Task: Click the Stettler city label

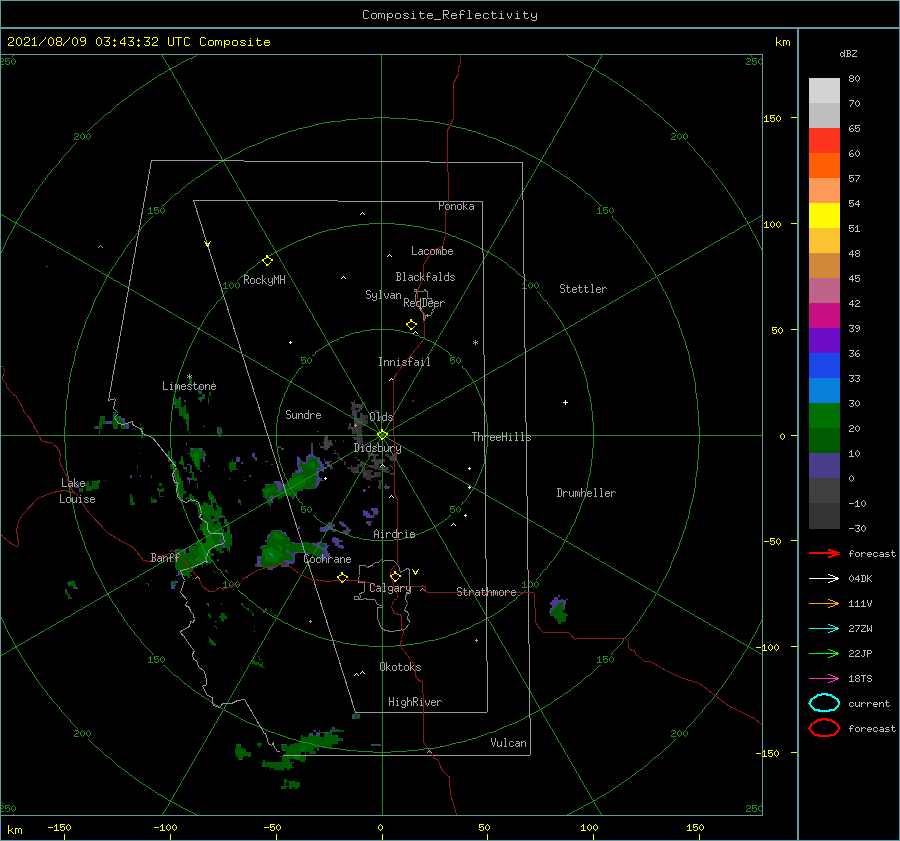Action: [583, 289]
